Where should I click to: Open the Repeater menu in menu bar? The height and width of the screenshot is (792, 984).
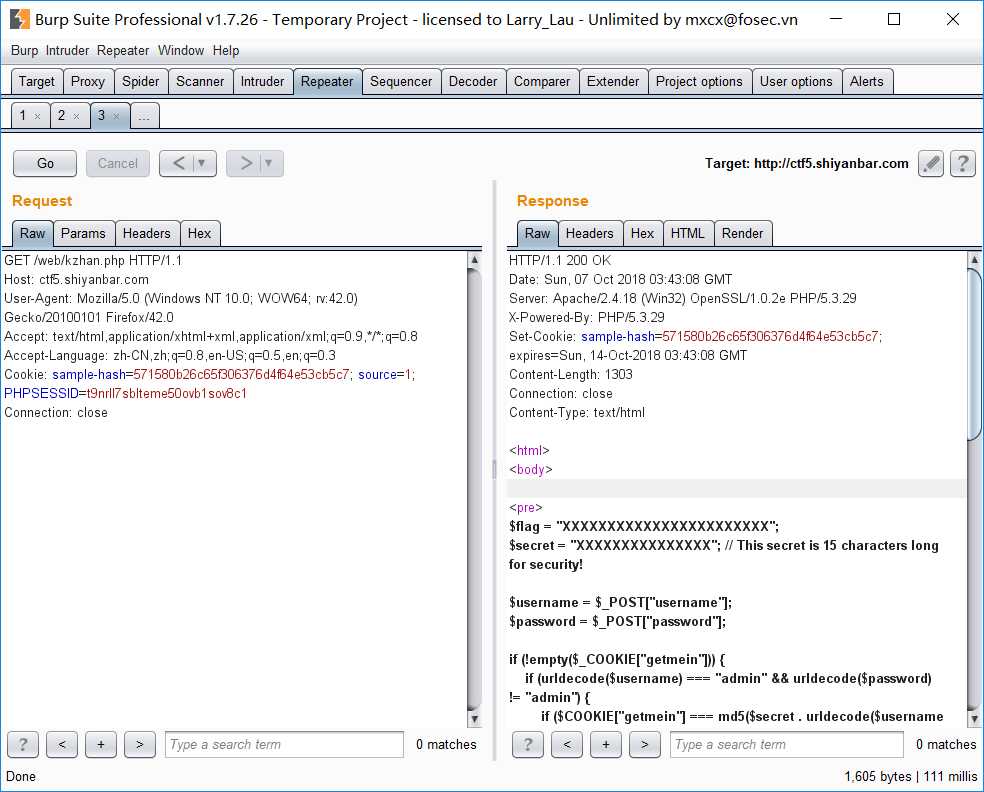click(123, 50)
